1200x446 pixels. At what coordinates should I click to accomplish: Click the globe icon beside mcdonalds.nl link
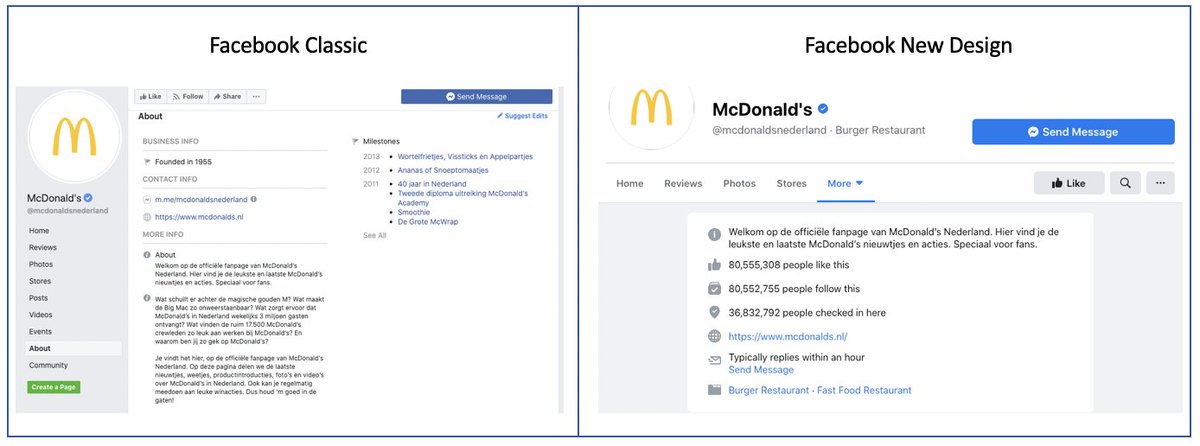click(x=714, y=337)
